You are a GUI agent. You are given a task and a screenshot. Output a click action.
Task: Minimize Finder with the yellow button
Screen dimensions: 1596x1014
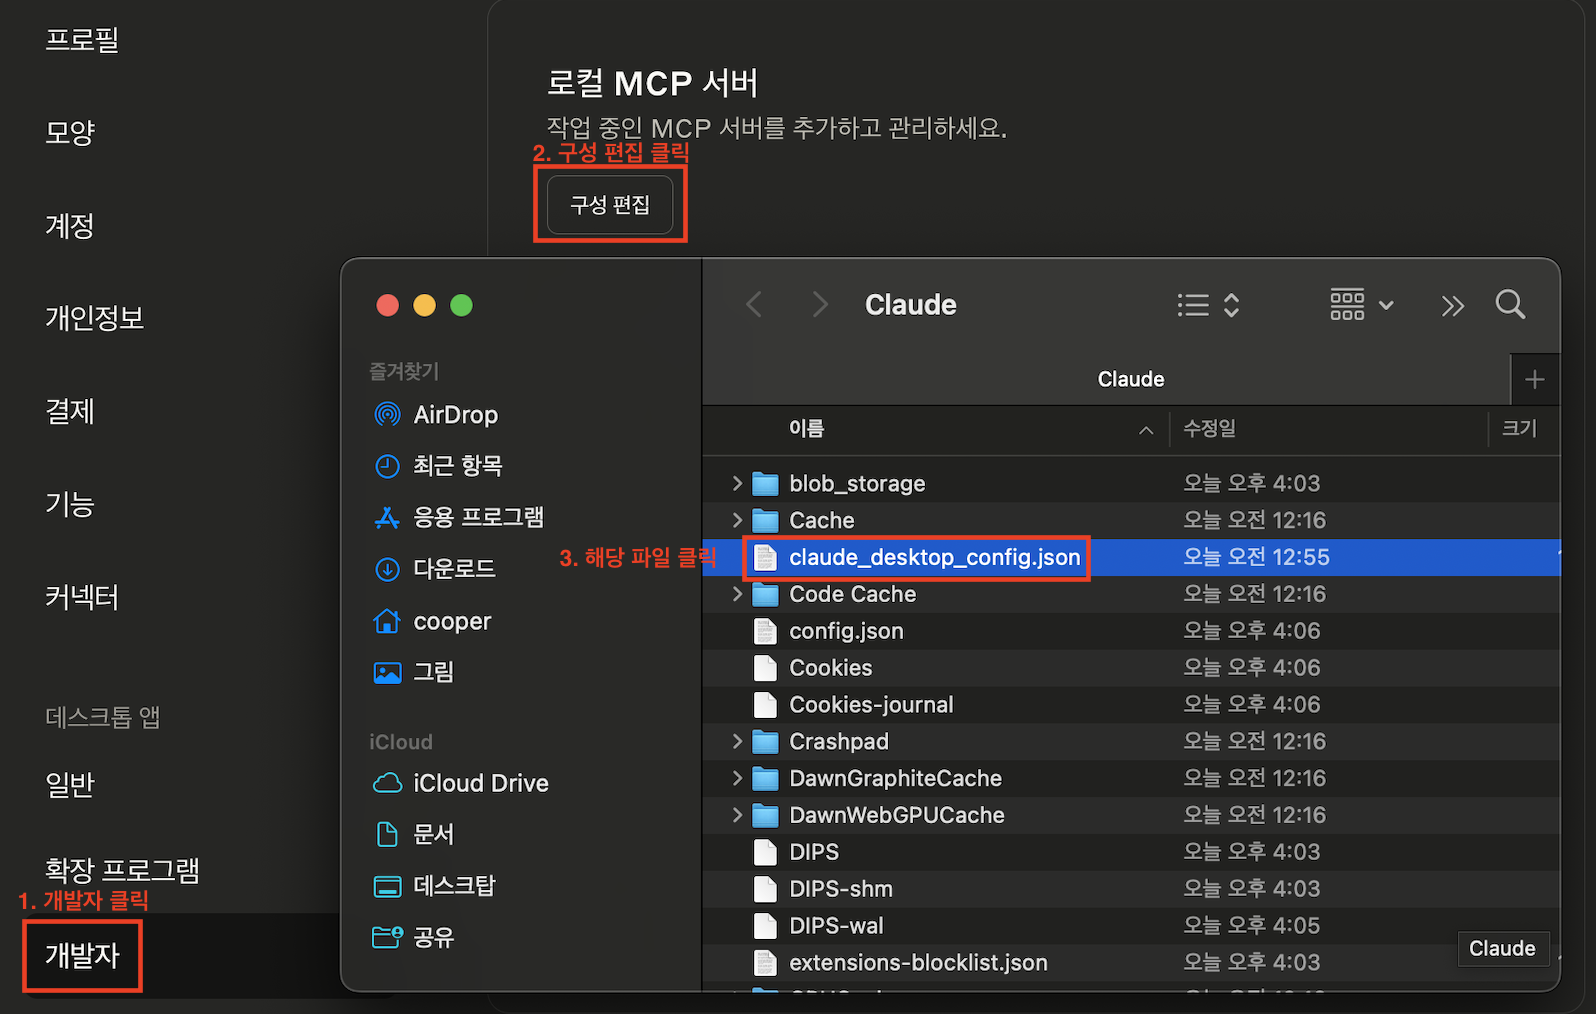pyautogui.click(x=425, y=305)
